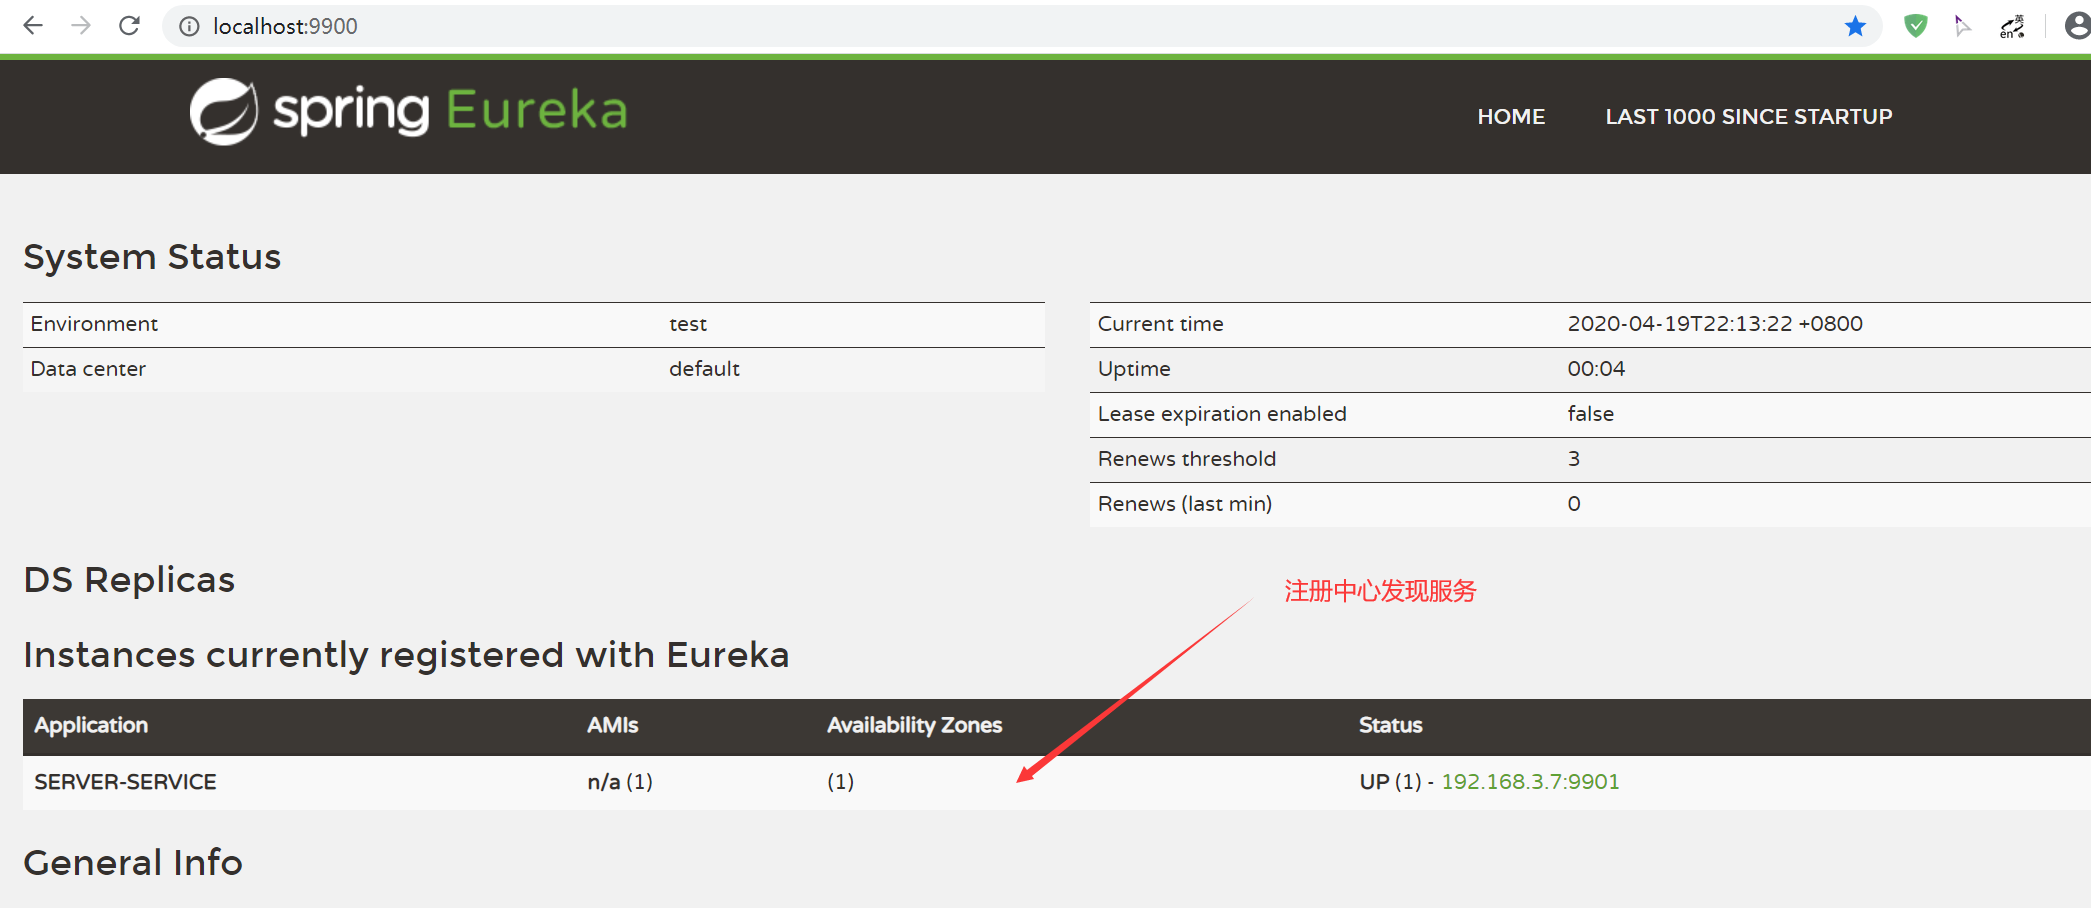The image size is (2091, 908).
Task: Reload the Eureka page
Action: tap(129, 26)
